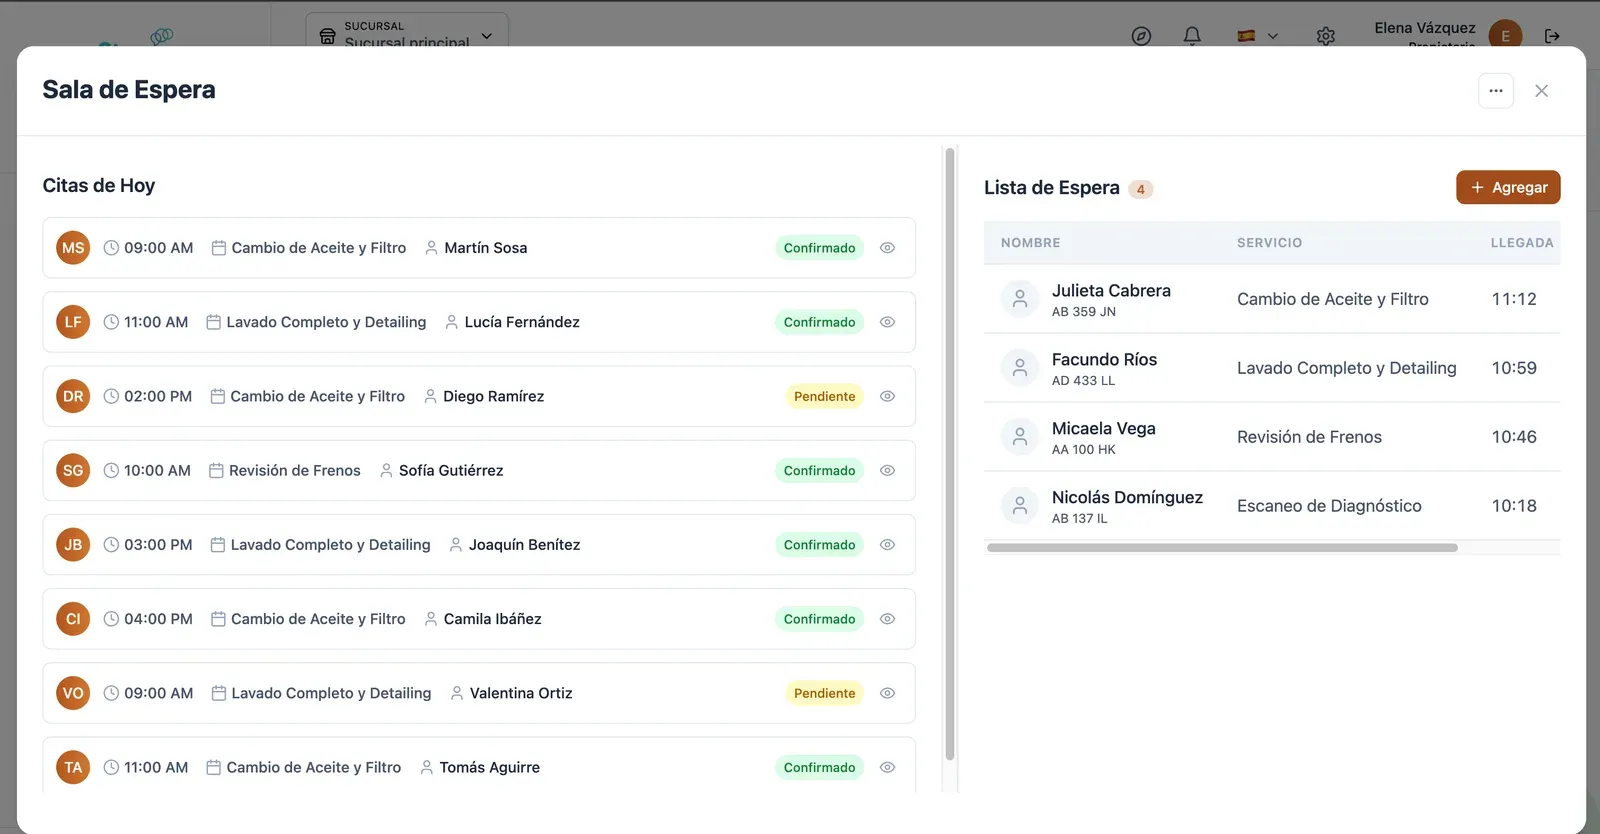
Task: Click the Agregar button
Action: tap(1508, 187)
